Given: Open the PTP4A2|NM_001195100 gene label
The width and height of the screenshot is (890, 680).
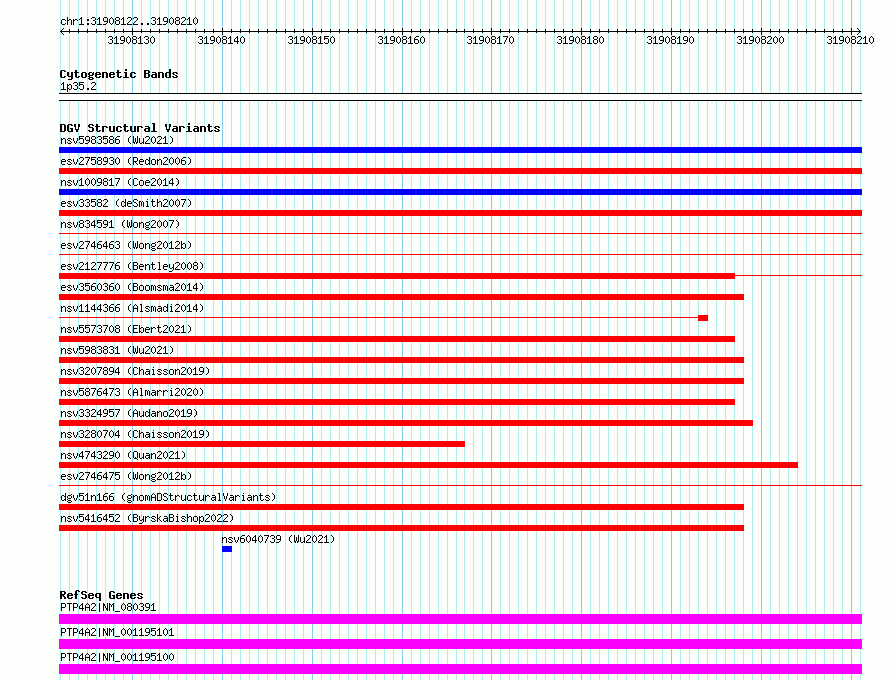Looking at the screenshot, I should [x=117, y=657].
